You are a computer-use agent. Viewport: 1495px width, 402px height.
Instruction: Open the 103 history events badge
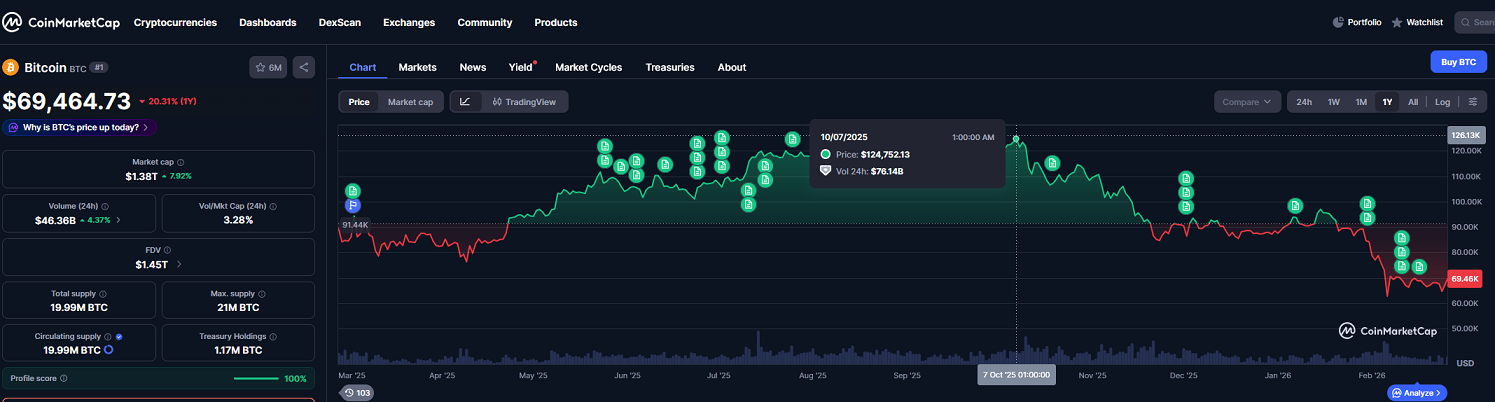(357, 393)
